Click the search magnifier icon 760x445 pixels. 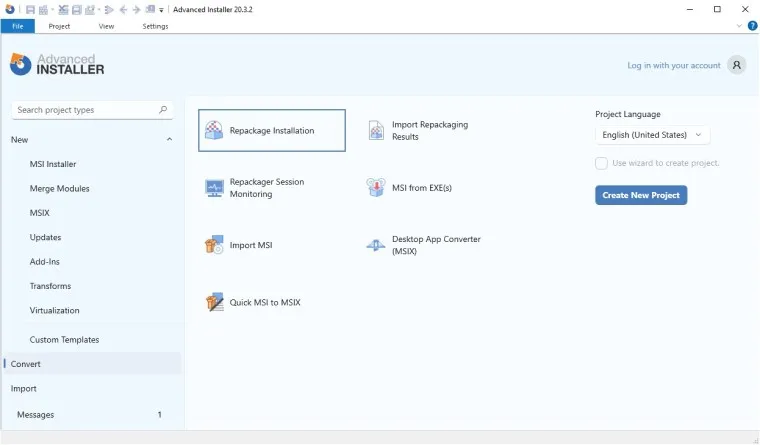point(163,110)
